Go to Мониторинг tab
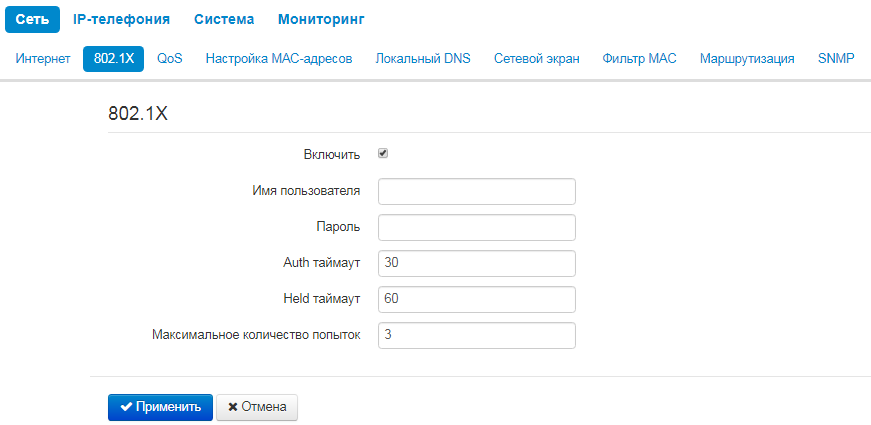871x425 pixels. tap(321, 19)
